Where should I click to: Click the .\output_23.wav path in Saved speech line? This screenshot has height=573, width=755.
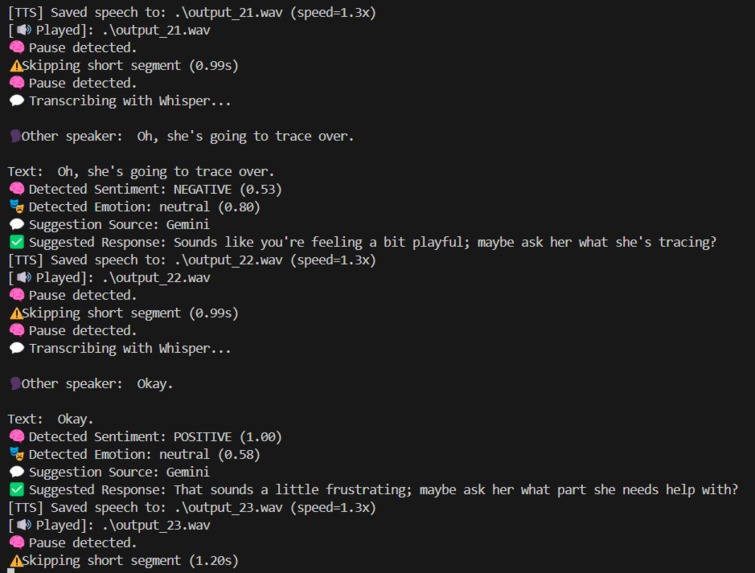click(x=228, y=508)
